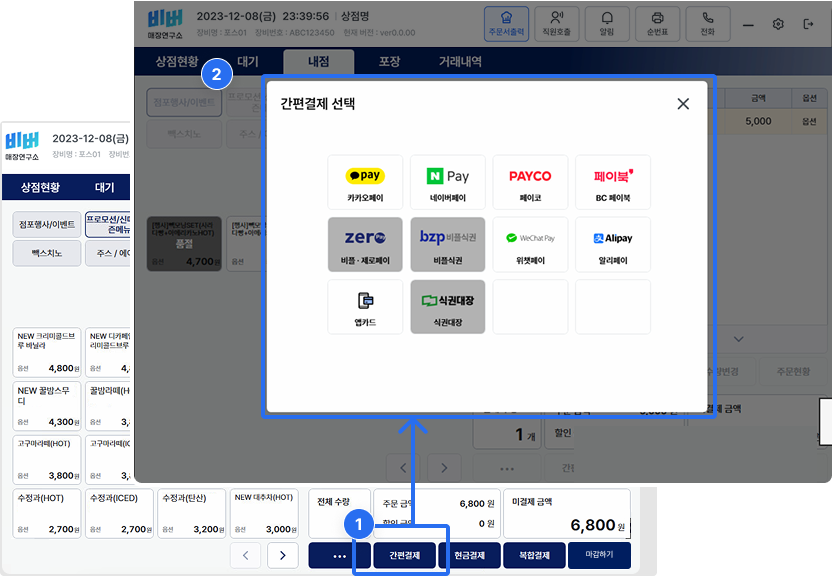Viewport: 836px width, 576px height.
Task: Choose Alipay (알리페이) payment
Action: (x=613, y=244)
